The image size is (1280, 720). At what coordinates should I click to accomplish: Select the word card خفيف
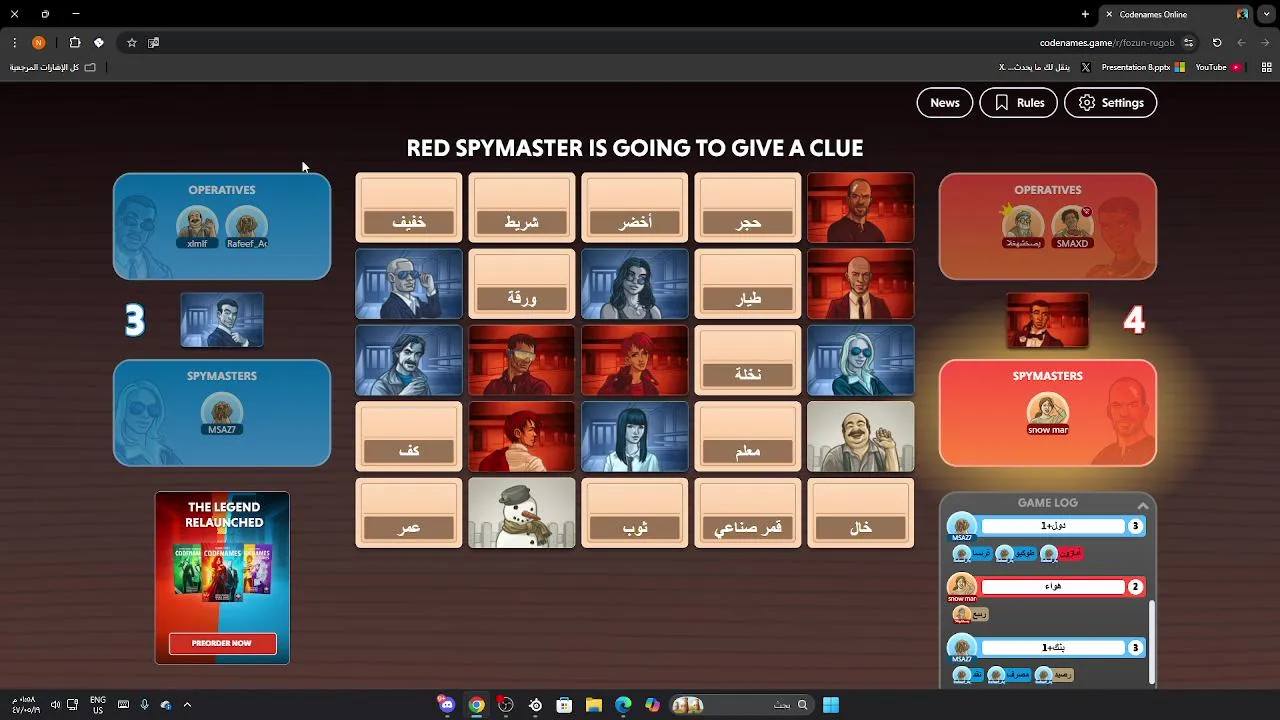(x=408, y=208)
